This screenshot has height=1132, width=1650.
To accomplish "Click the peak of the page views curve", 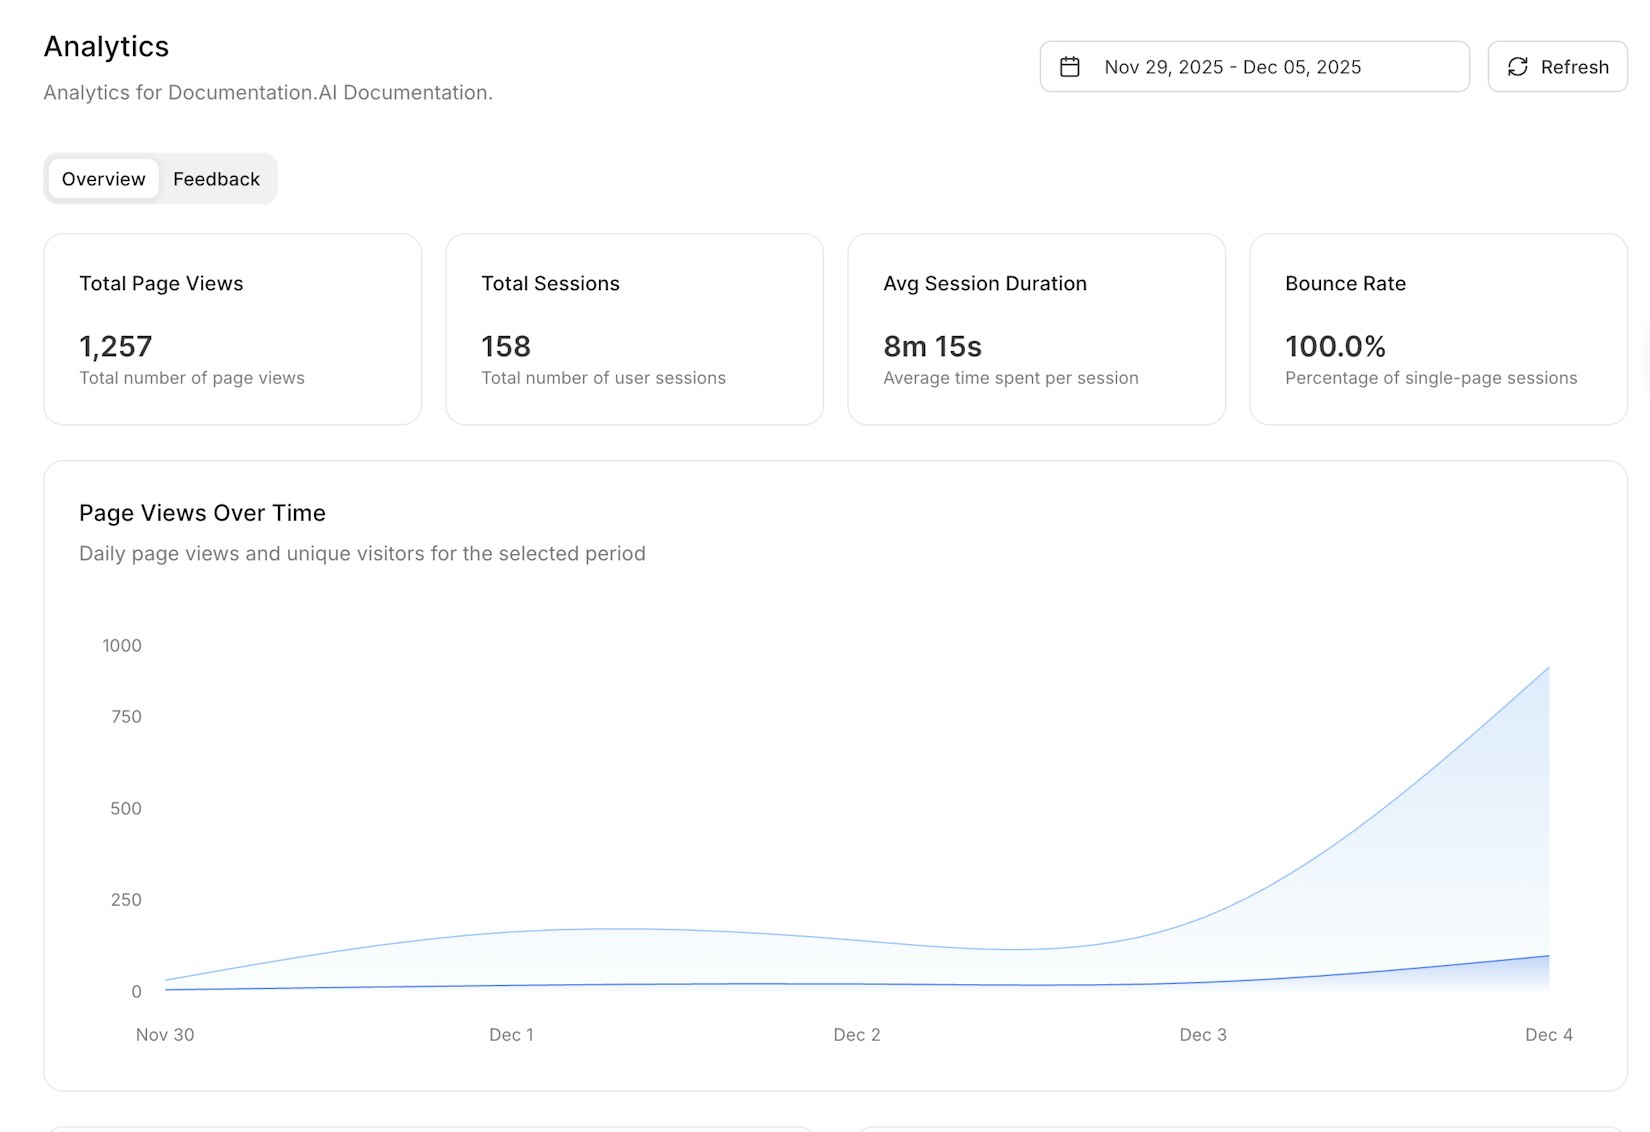I will pyautogui.click(x=1546, y=670).
